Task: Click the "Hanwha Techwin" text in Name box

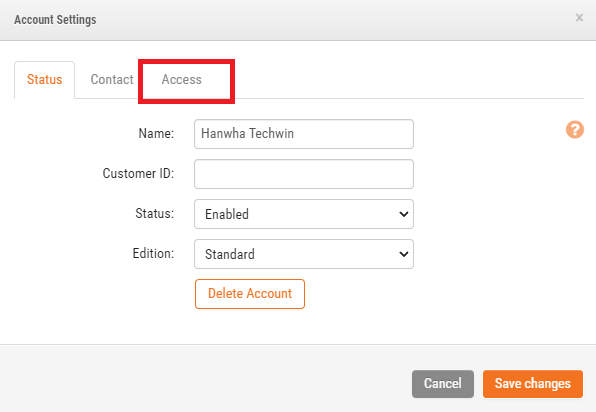Action: (247, 133)
